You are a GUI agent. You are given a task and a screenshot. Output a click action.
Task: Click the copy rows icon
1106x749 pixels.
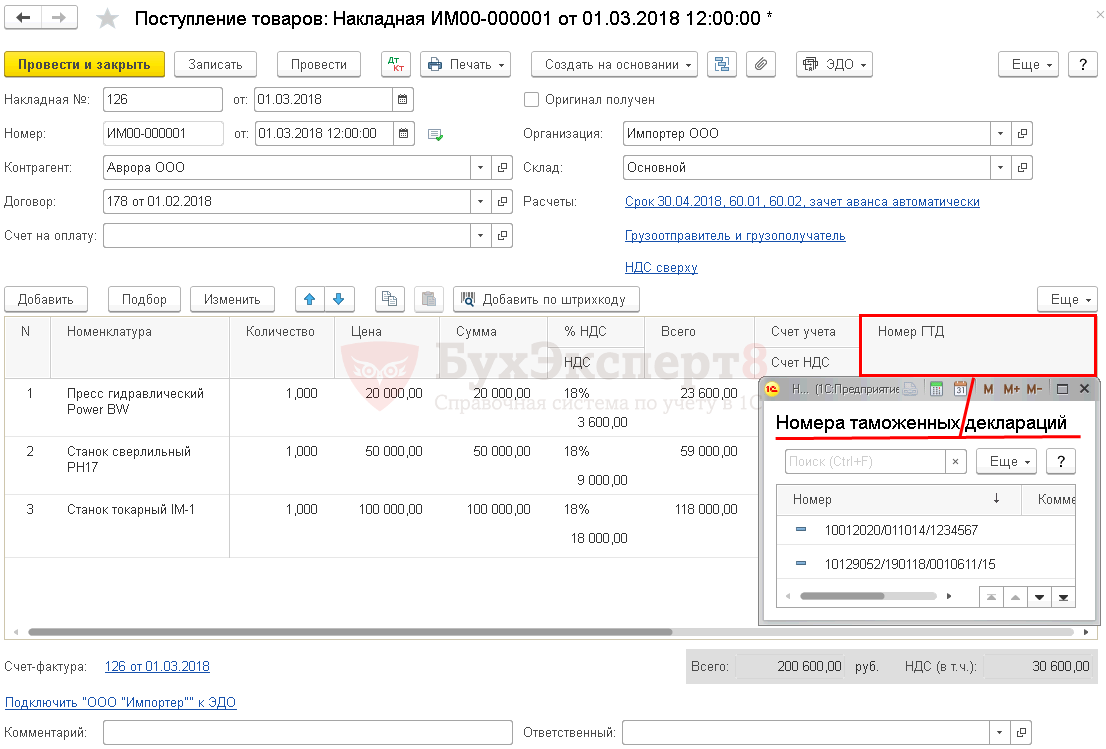[390, 299]
